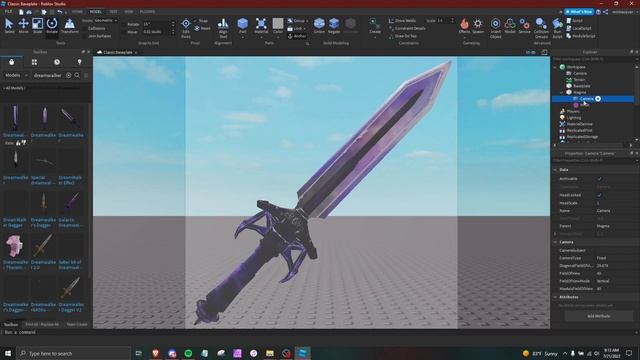
Task: Click the What's New button
Action: tap(579, 12)
